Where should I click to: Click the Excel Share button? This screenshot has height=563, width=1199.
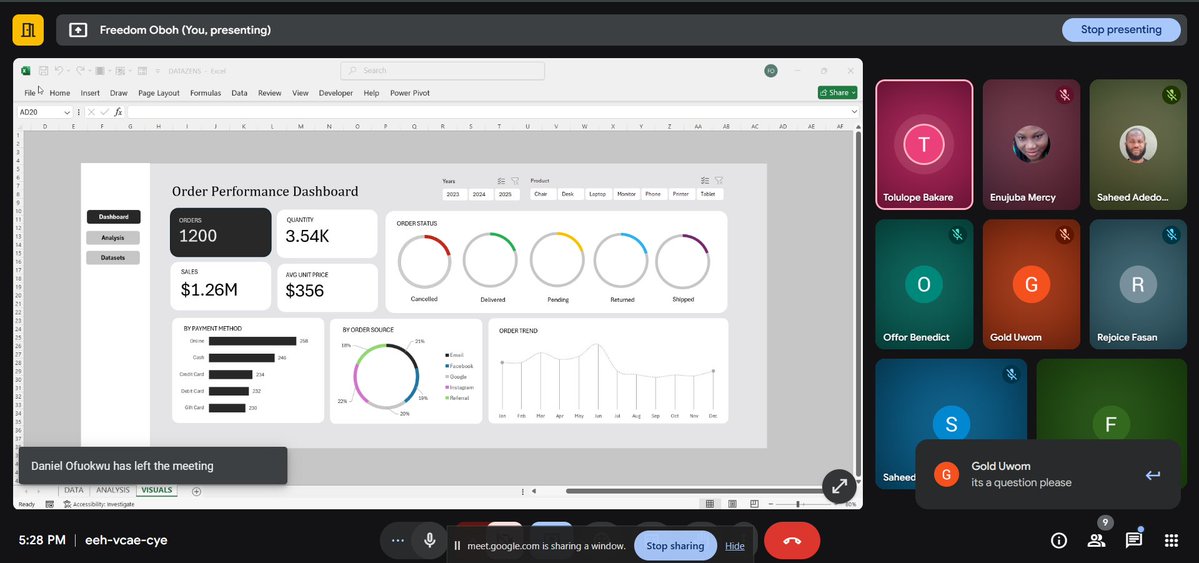click(837, 93)
